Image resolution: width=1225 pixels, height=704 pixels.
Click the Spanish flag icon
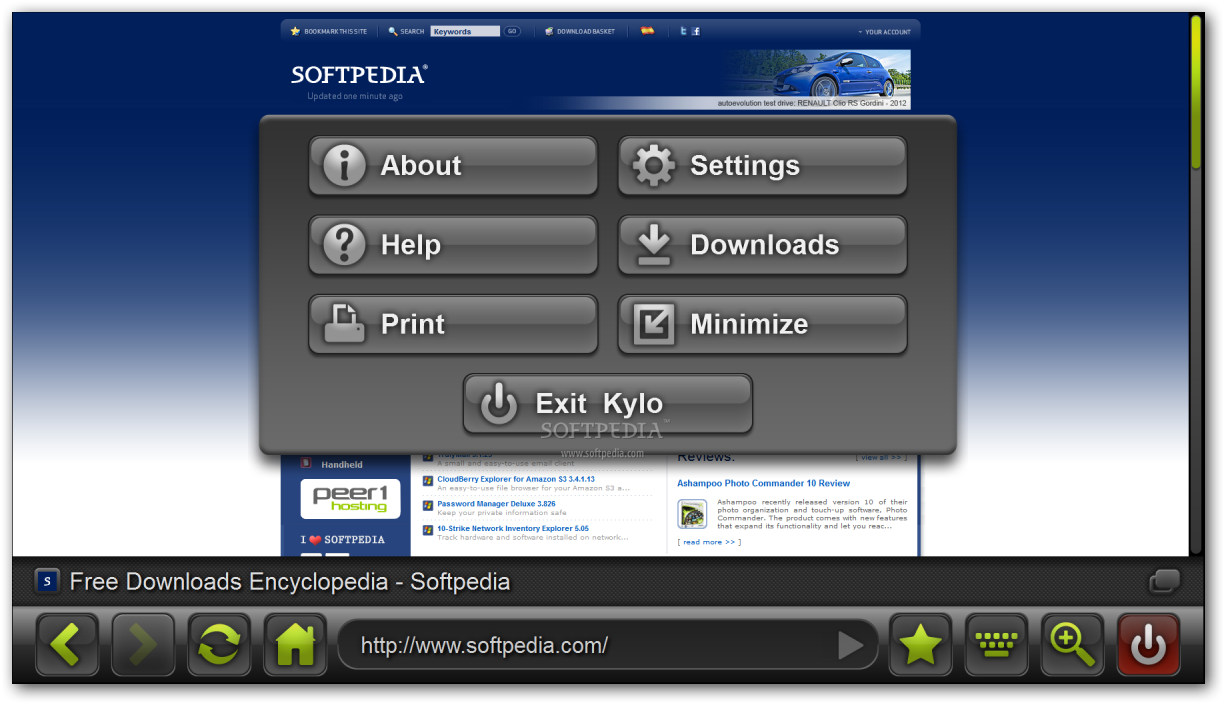[x=647, y=31]
